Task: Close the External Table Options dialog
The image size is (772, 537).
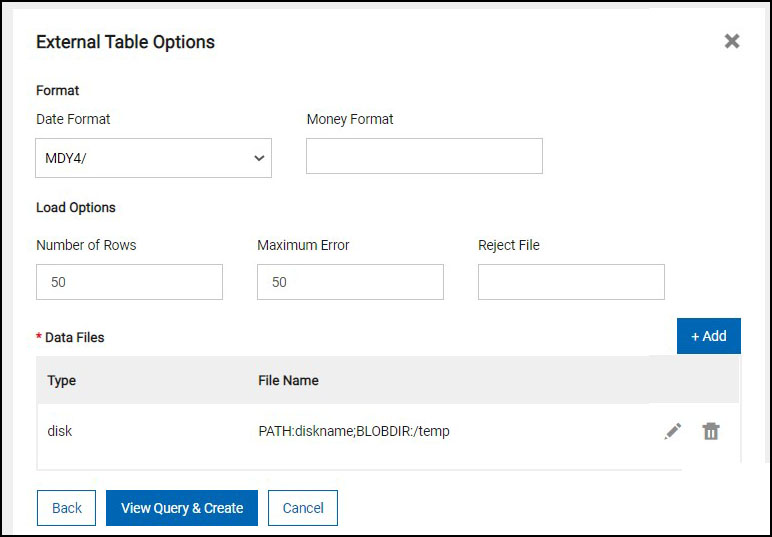Action: [x=732, y=41]
